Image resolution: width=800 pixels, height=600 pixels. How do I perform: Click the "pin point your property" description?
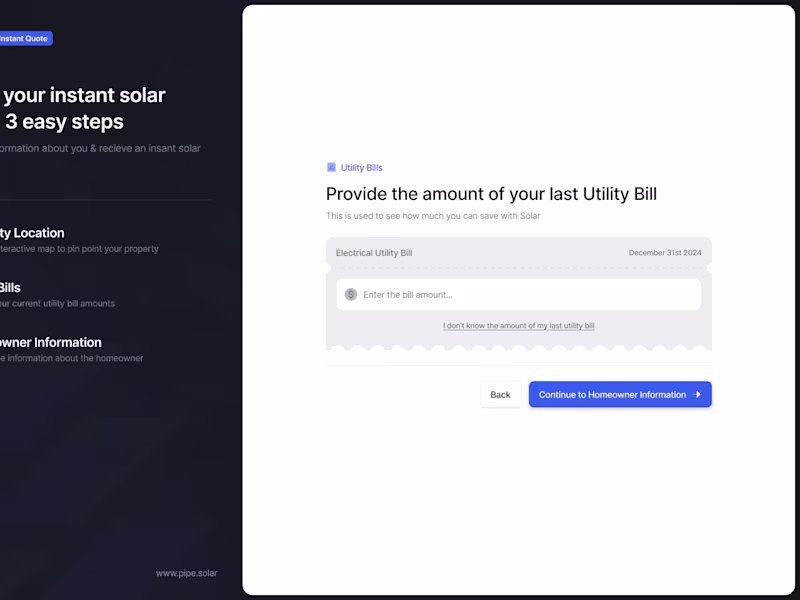pos(80,249)
